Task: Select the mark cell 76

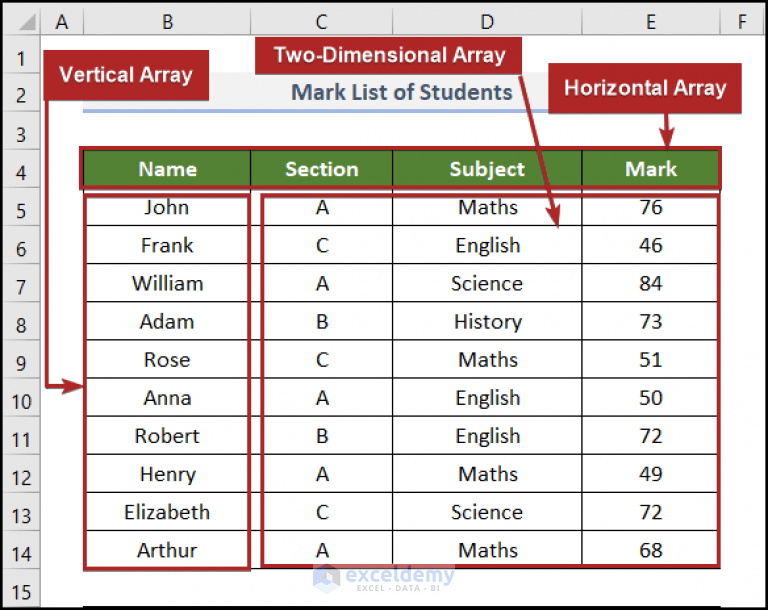Action: (650, 207)
